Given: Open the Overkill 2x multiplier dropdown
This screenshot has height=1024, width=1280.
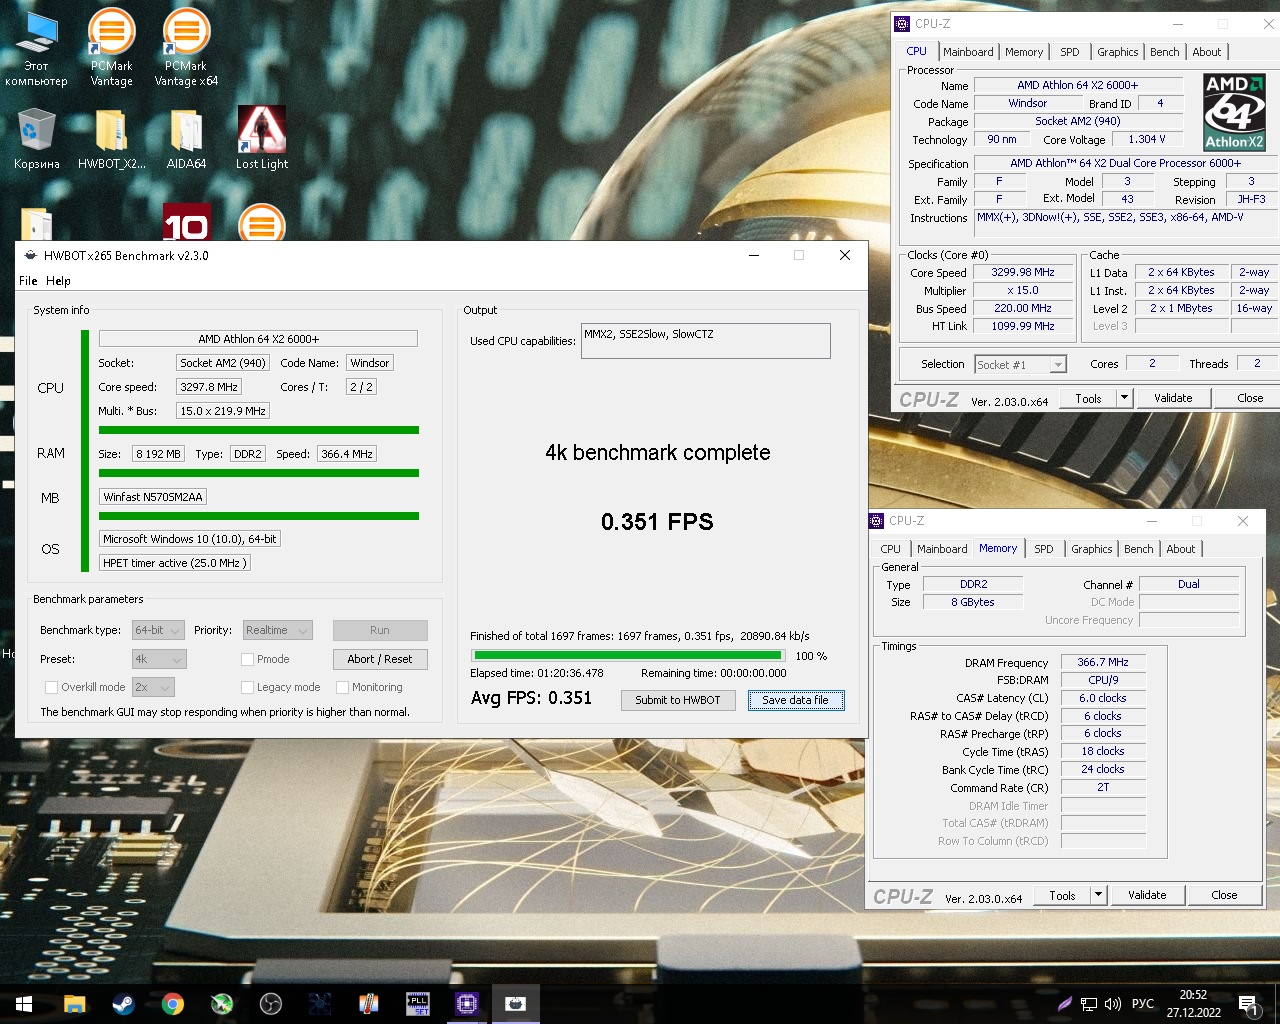Looking at the screenshot, I should pyautogui.click(x=153, y=687).
